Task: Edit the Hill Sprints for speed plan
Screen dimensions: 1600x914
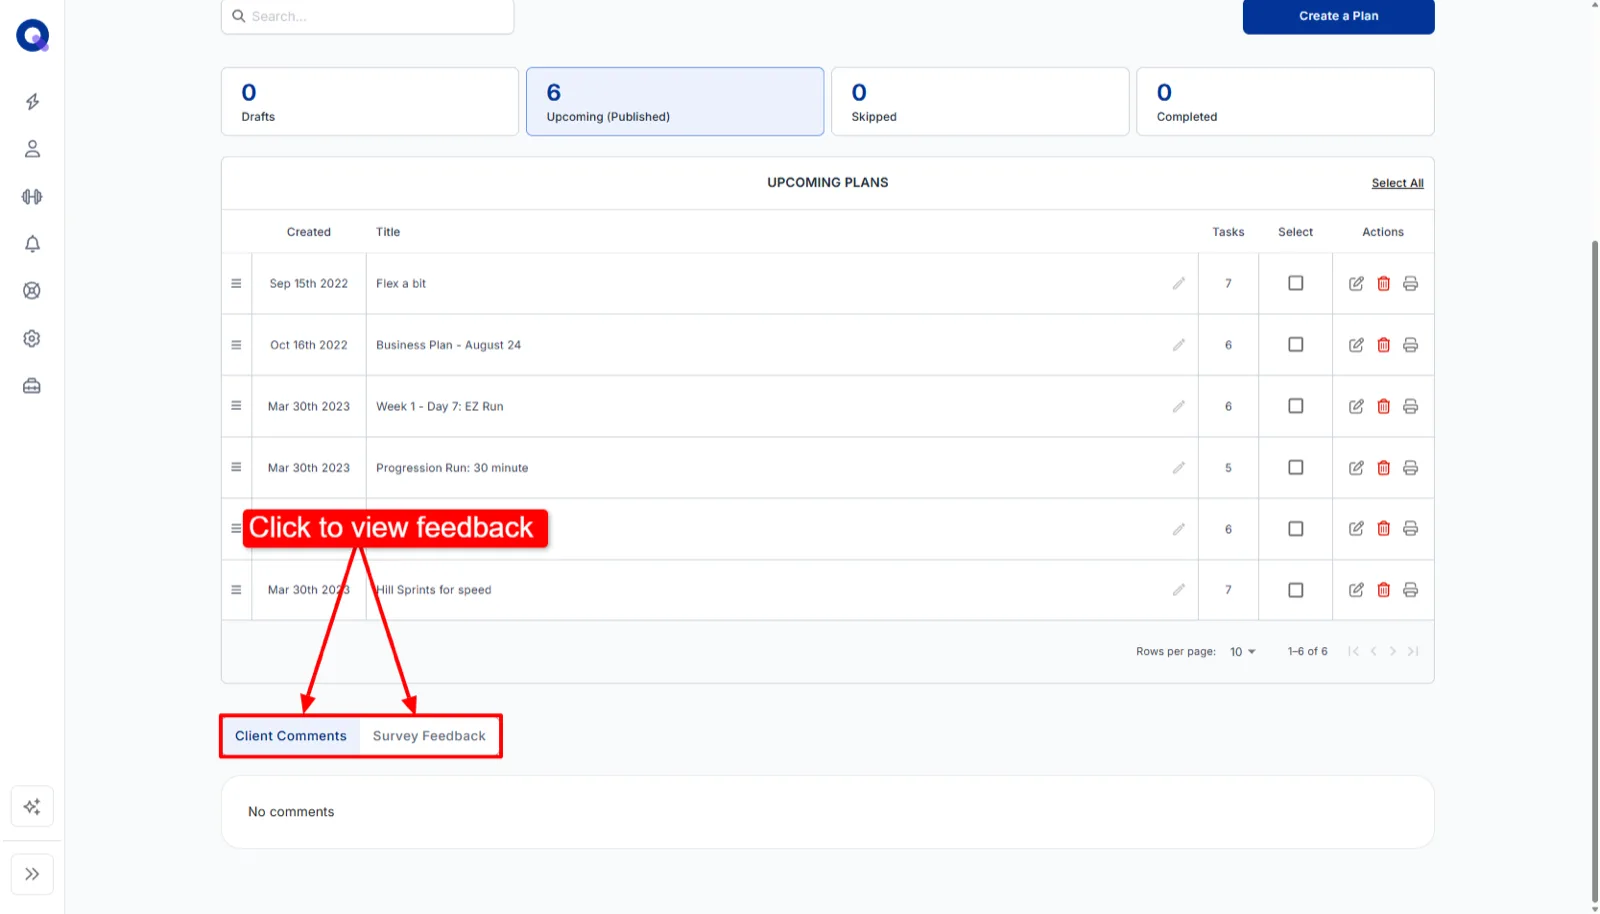Action: [1356, 590]
